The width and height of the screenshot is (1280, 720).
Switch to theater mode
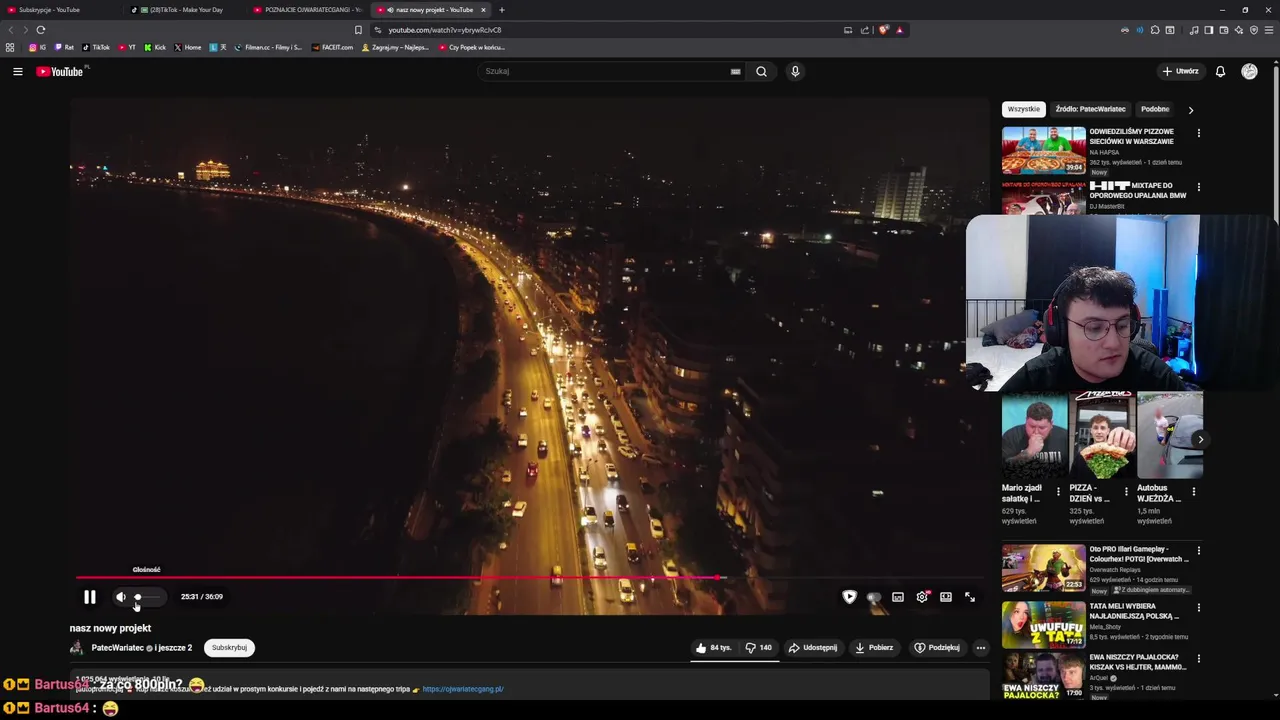tap(946, 597)
